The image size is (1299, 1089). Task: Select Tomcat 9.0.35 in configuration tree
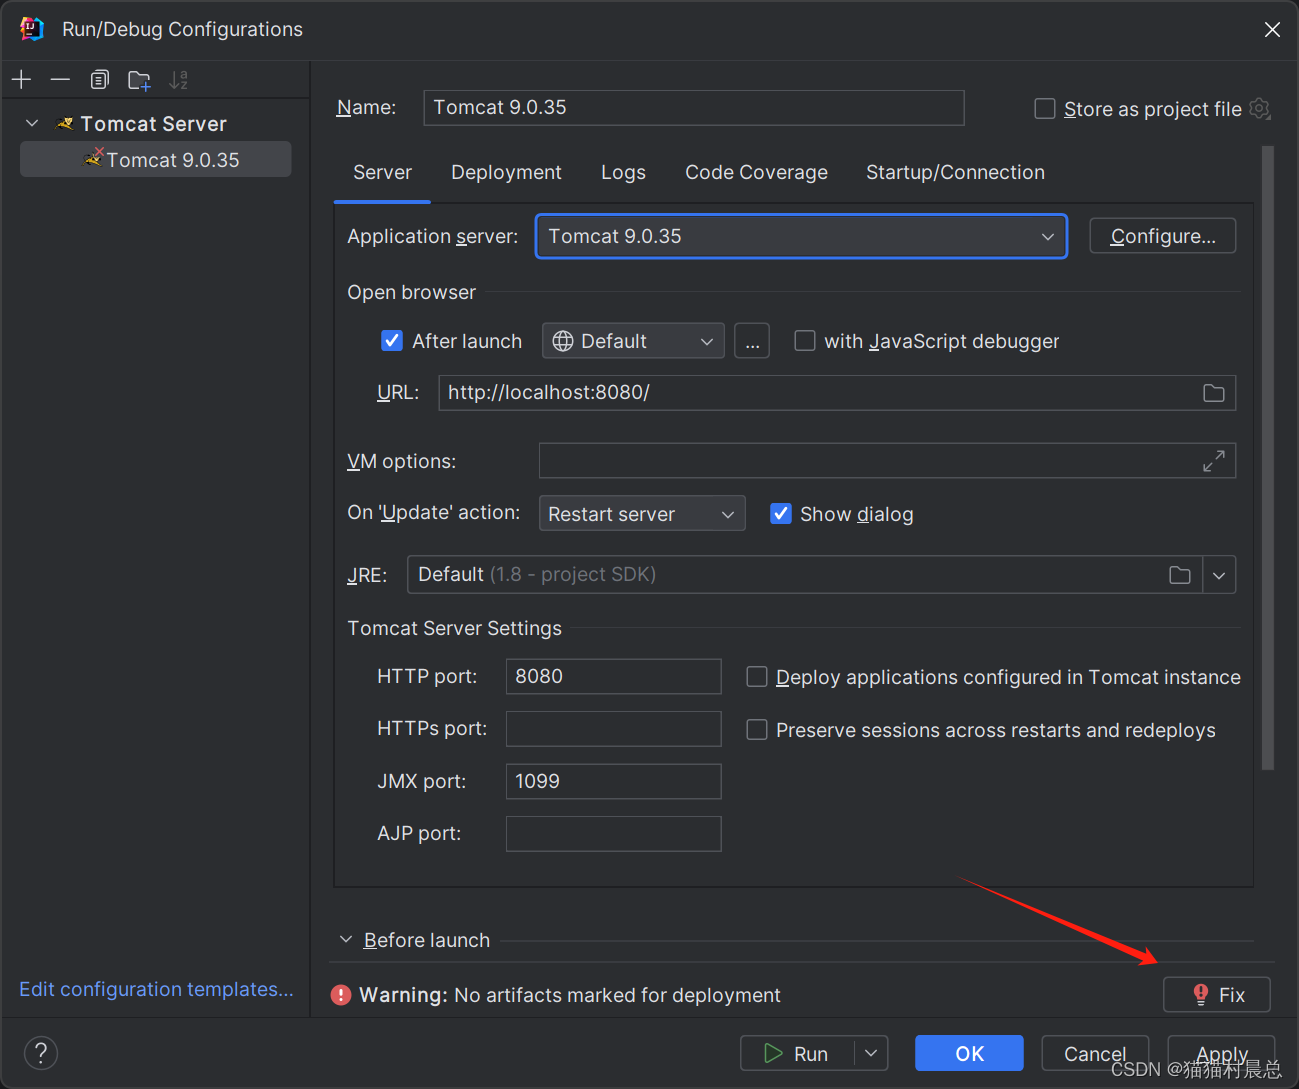pos(156,159)
